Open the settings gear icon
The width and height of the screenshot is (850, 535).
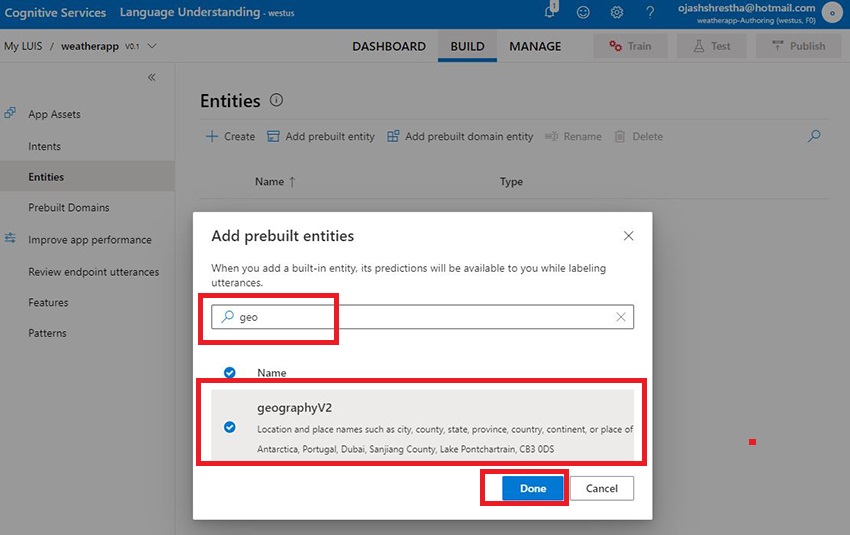(x=617, y=12)
